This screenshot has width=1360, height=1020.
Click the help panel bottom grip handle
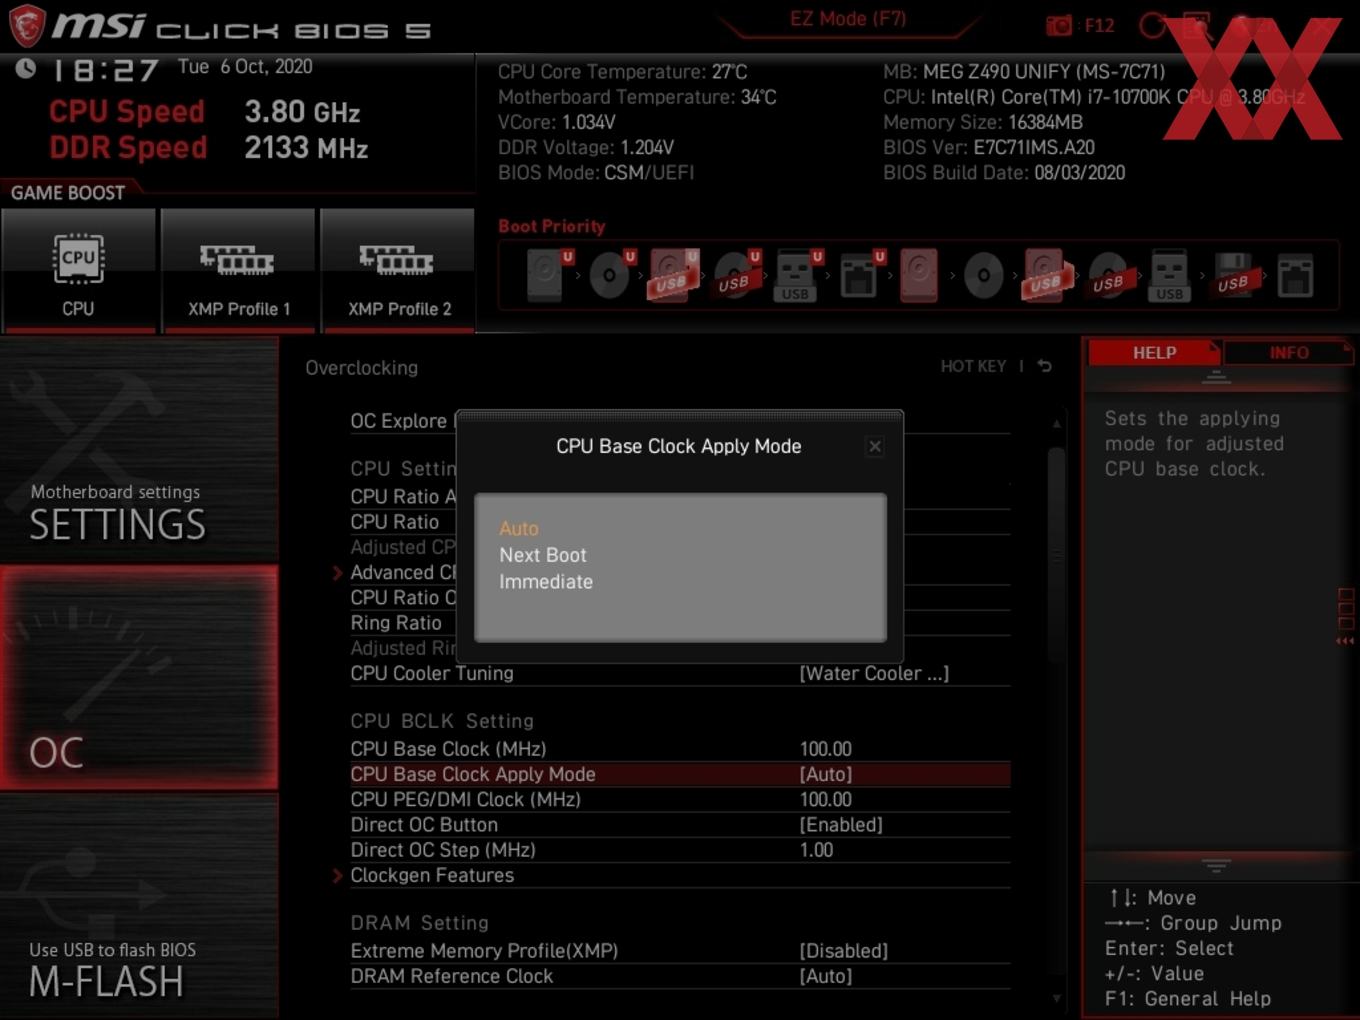point(1216,865)
